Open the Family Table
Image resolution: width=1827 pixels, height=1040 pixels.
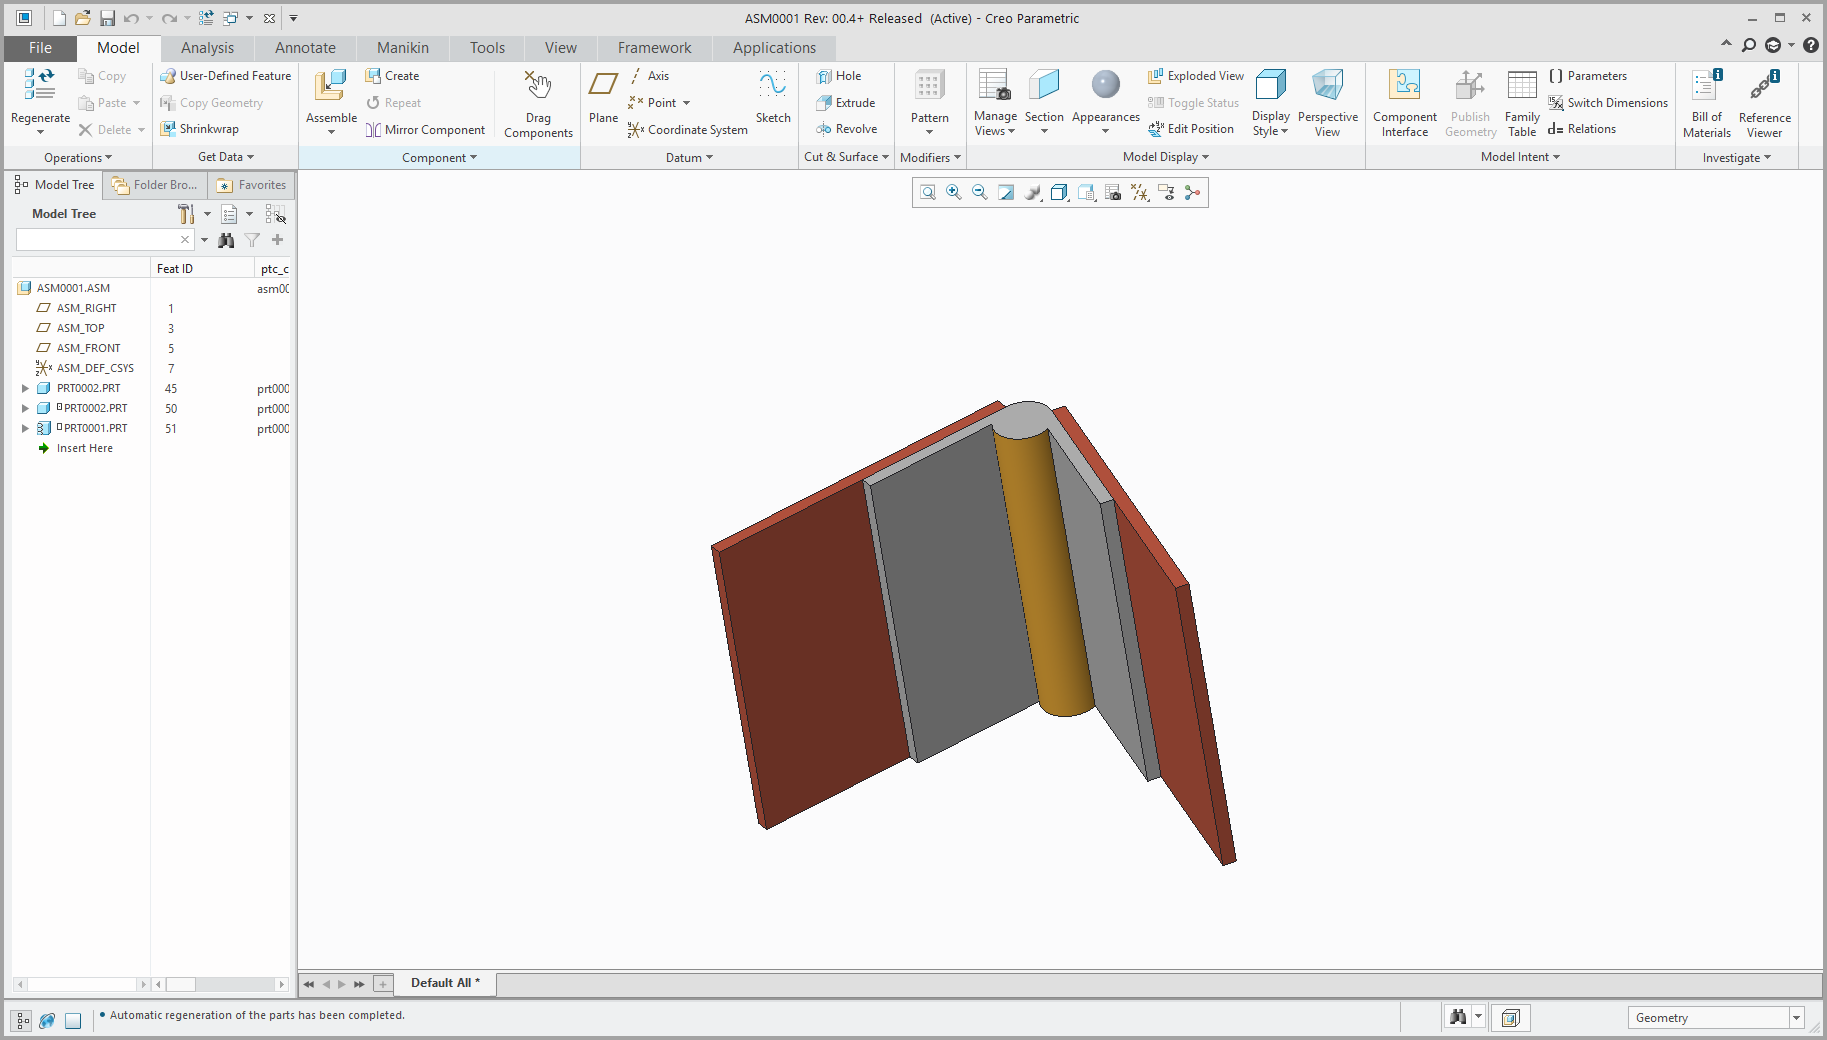pos(1522,104)
